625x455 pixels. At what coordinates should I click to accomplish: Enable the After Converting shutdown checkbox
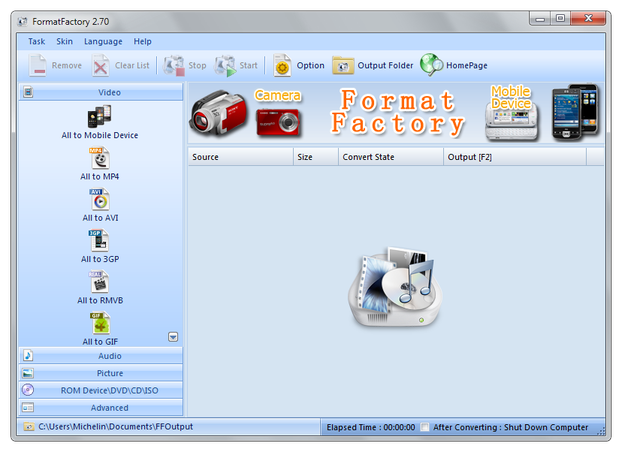425,427
